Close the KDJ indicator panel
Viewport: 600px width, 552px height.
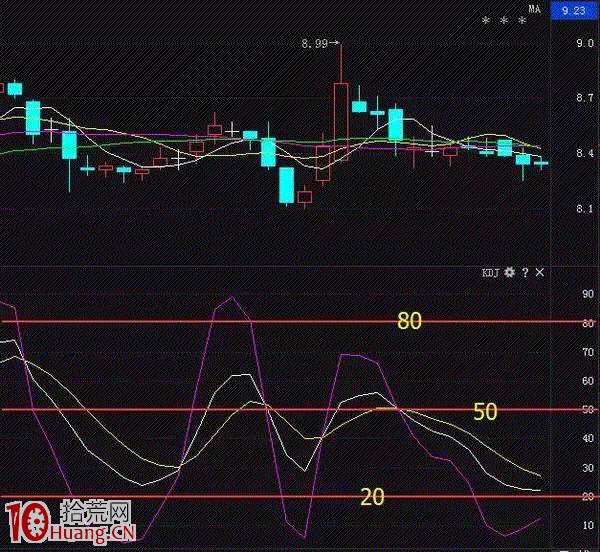[x=540, y=272]
